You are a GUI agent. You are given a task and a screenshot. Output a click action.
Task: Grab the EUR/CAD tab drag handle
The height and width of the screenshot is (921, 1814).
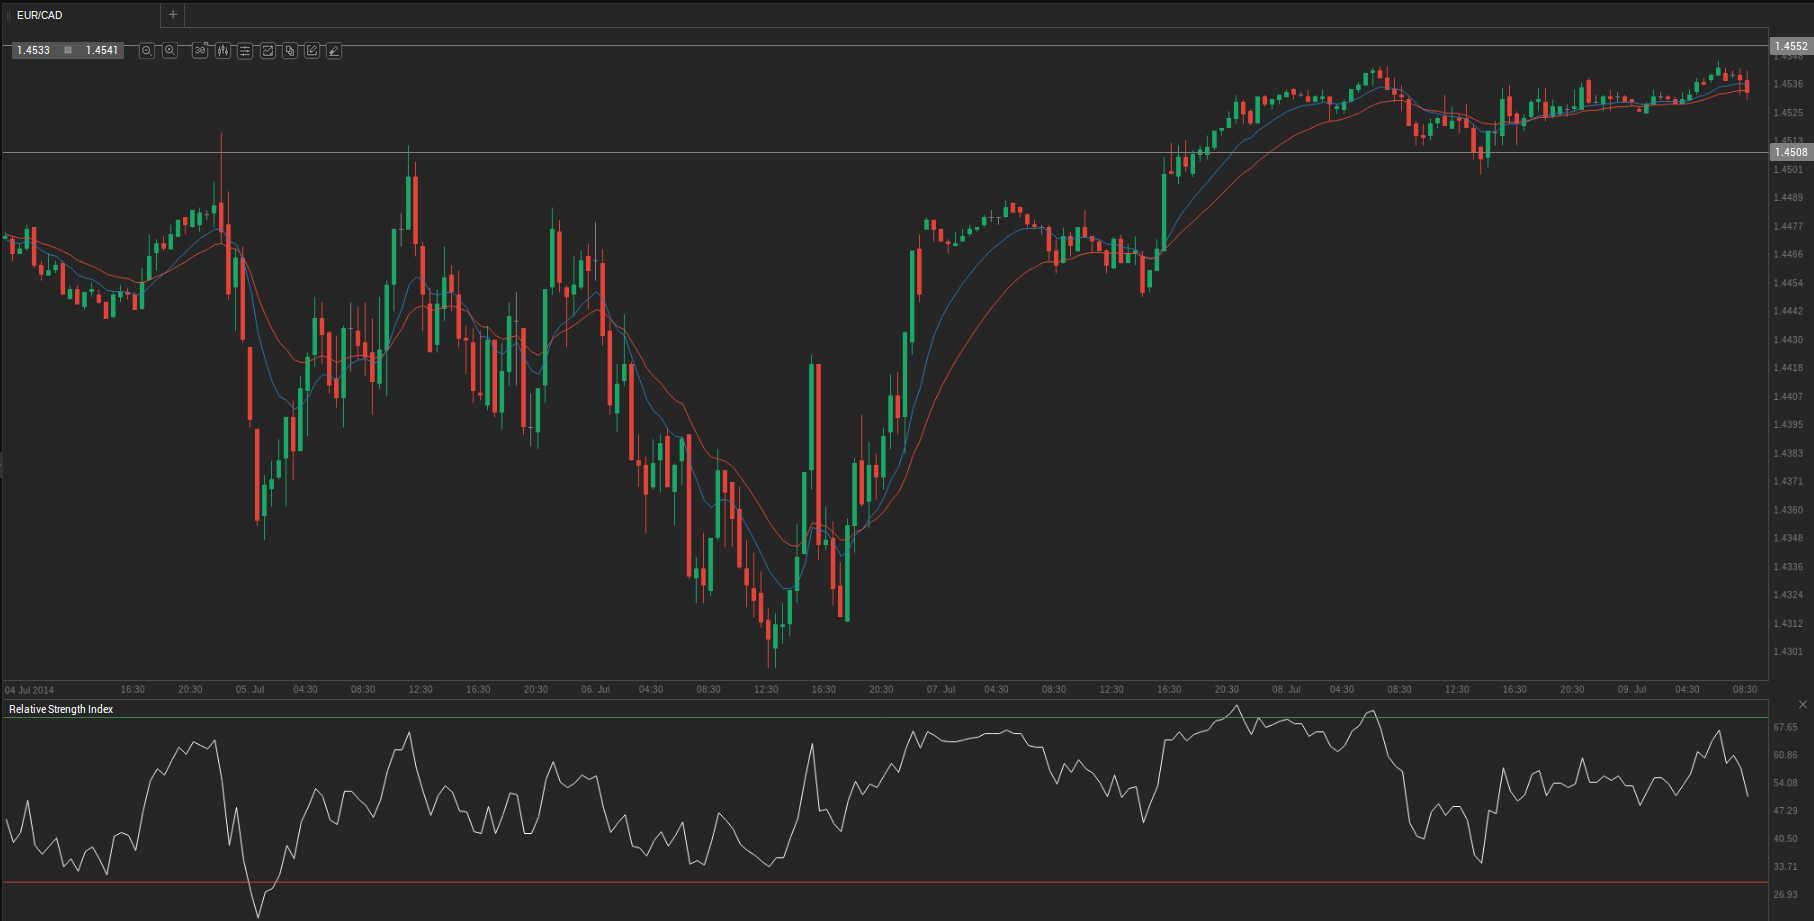click(9, 15)
